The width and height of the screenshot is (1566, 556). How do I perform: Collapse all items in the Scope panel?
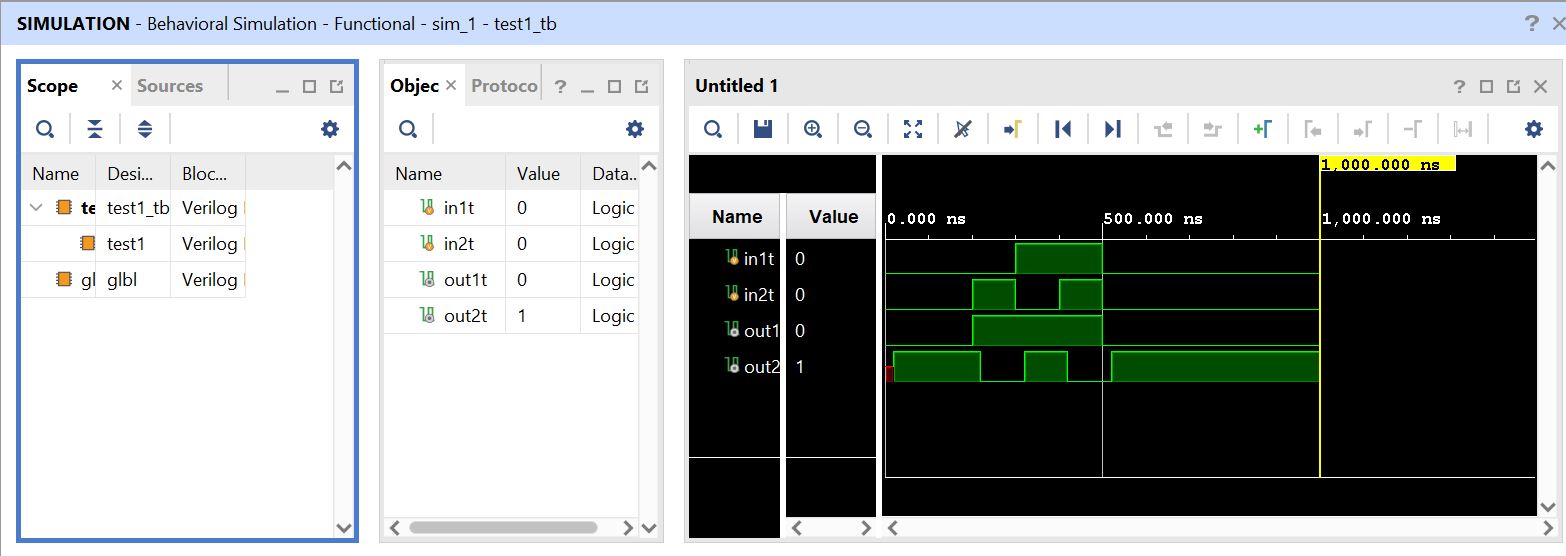click(94, 129)
